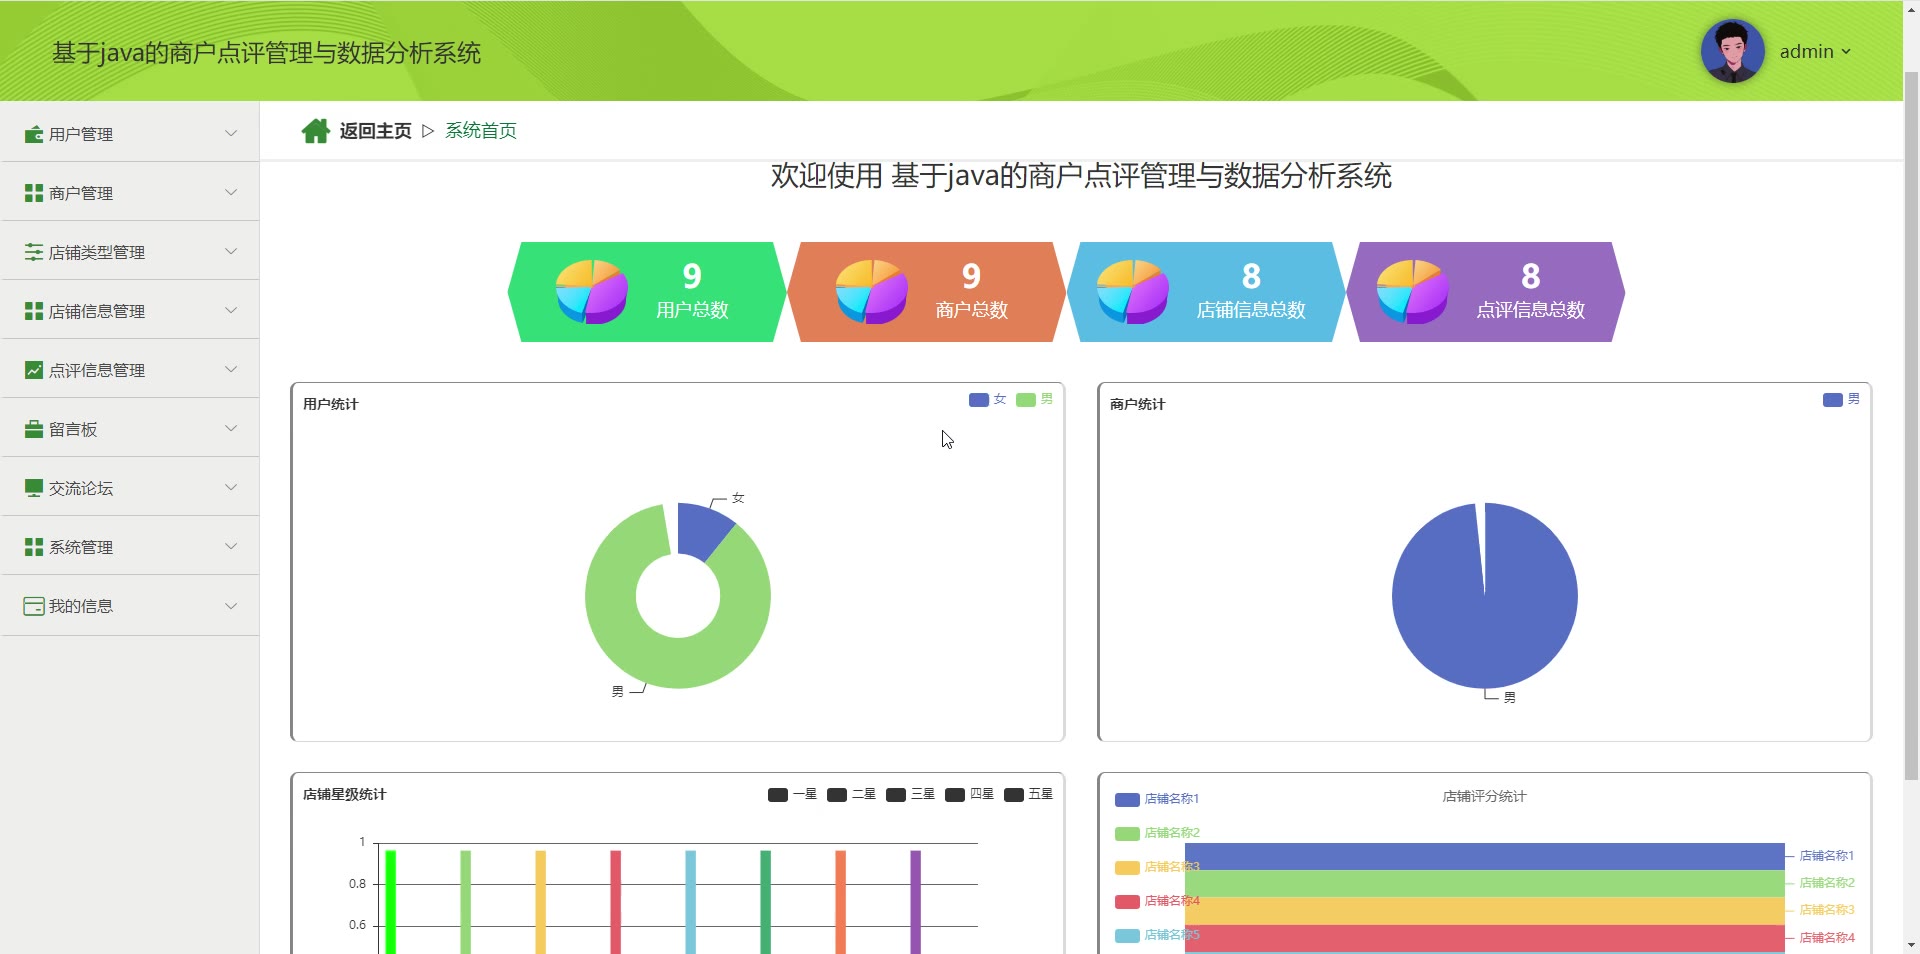Click the 留言板 briefcase icon
1920x954 pixels.
34,429
